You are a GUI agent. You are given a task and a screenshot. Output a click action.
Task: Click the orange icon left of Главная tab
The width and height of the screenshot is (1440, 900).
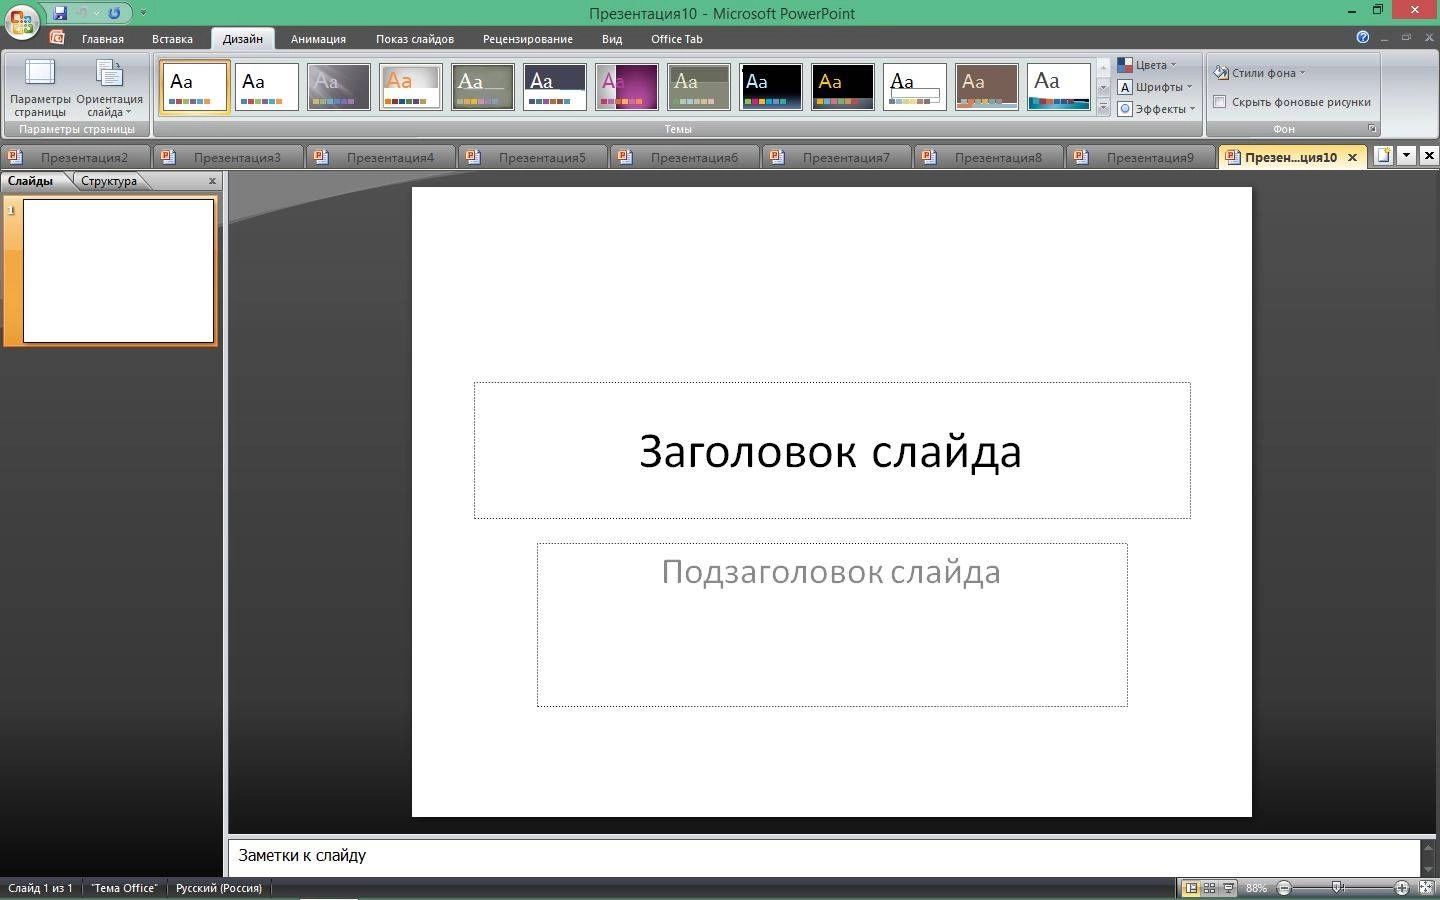click(x=57, y=38)
